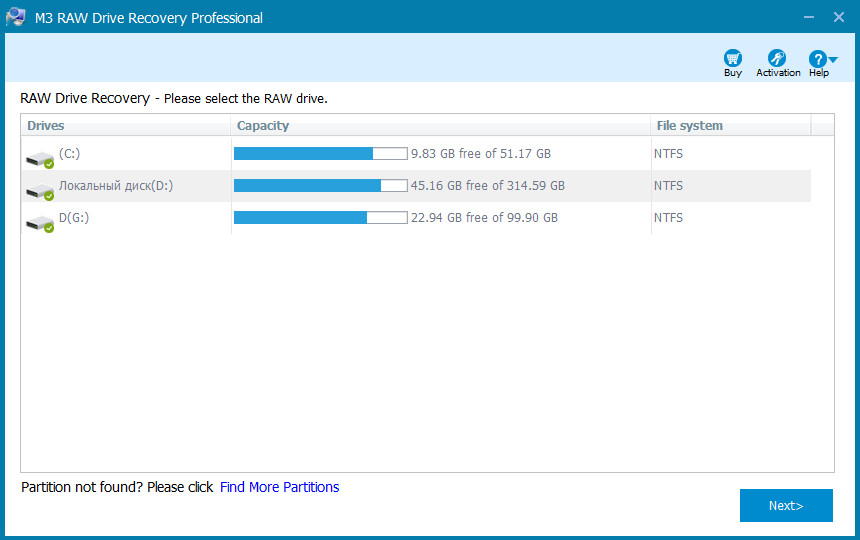Select the (C:) drive icon
860x540 pixels.
40,160
